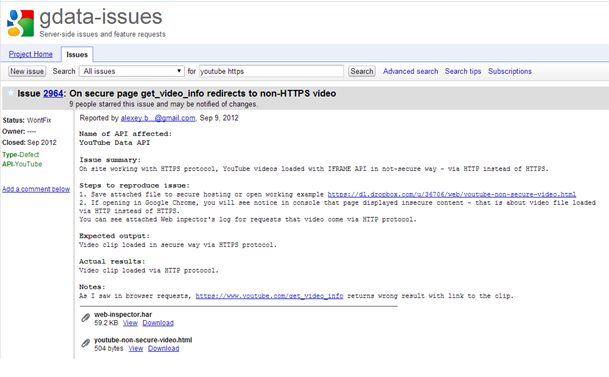Viewport: 609px width, 377px height.
Task: Click reporter email alexey.b...@gmail.com
Action: pos(158,118)
